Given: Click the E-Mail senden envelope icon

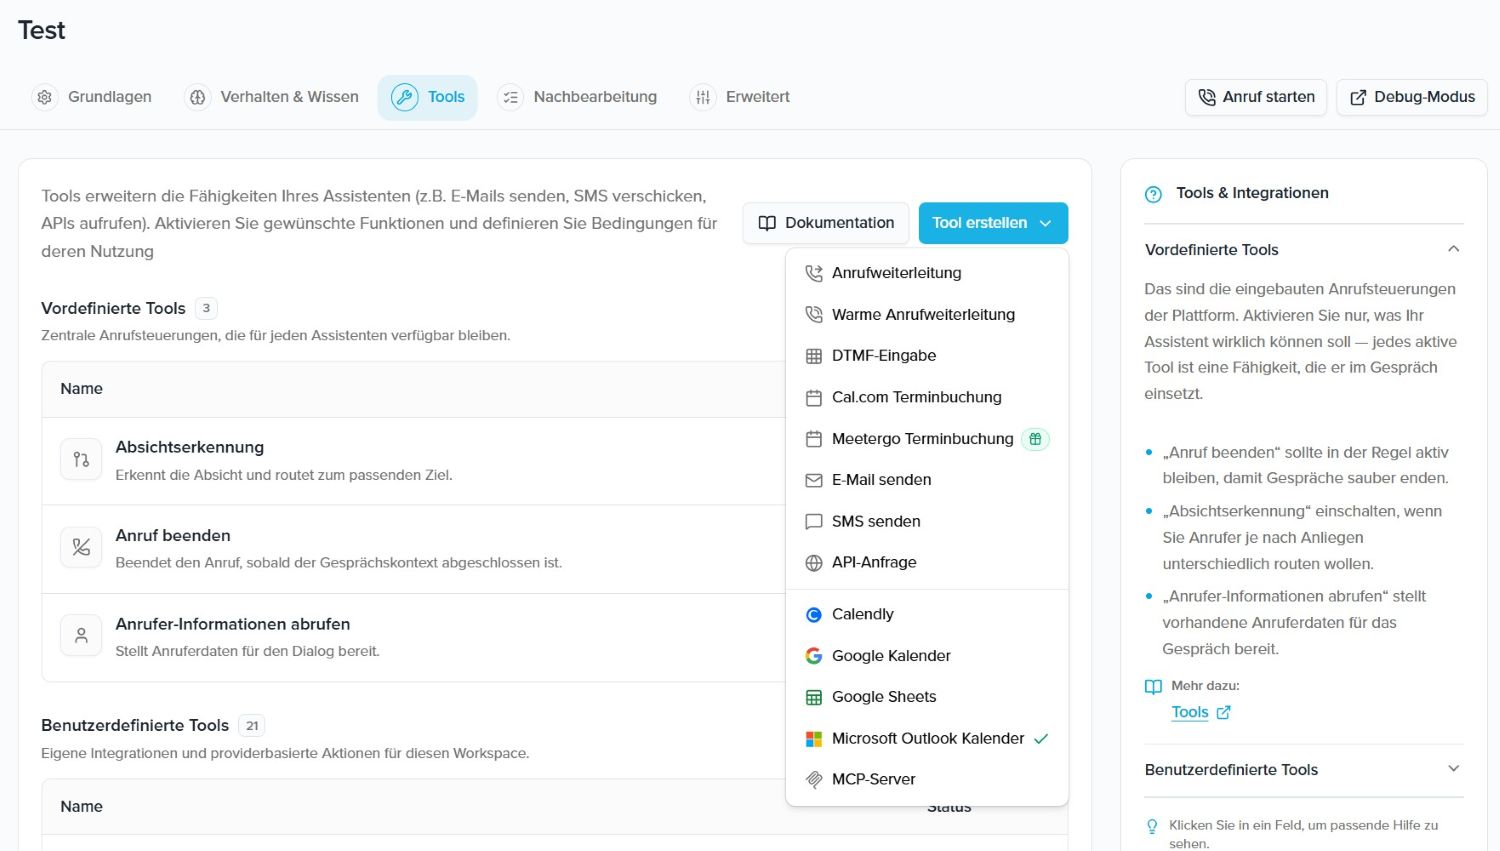Looking at the screenshot, I should pos(814,480).
